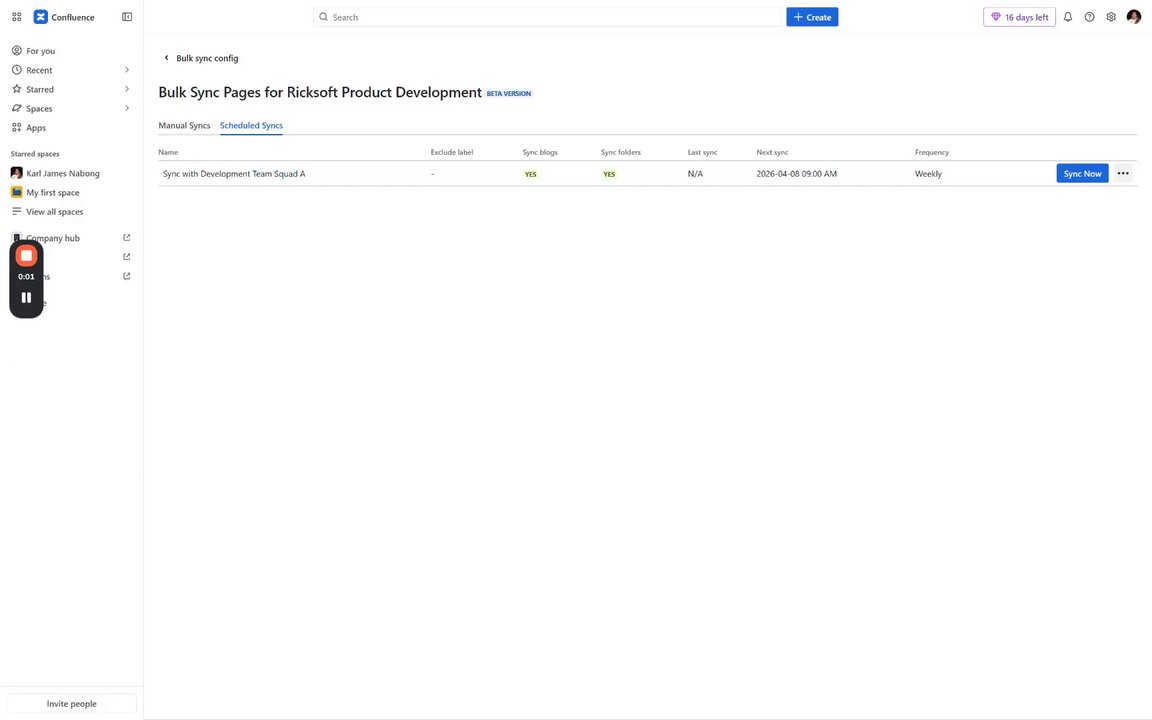Viewport: 1152px width, 720px height.
Task: Click next sync date 2026-04-08 09:00 AM
Action: tap(796, 174)
